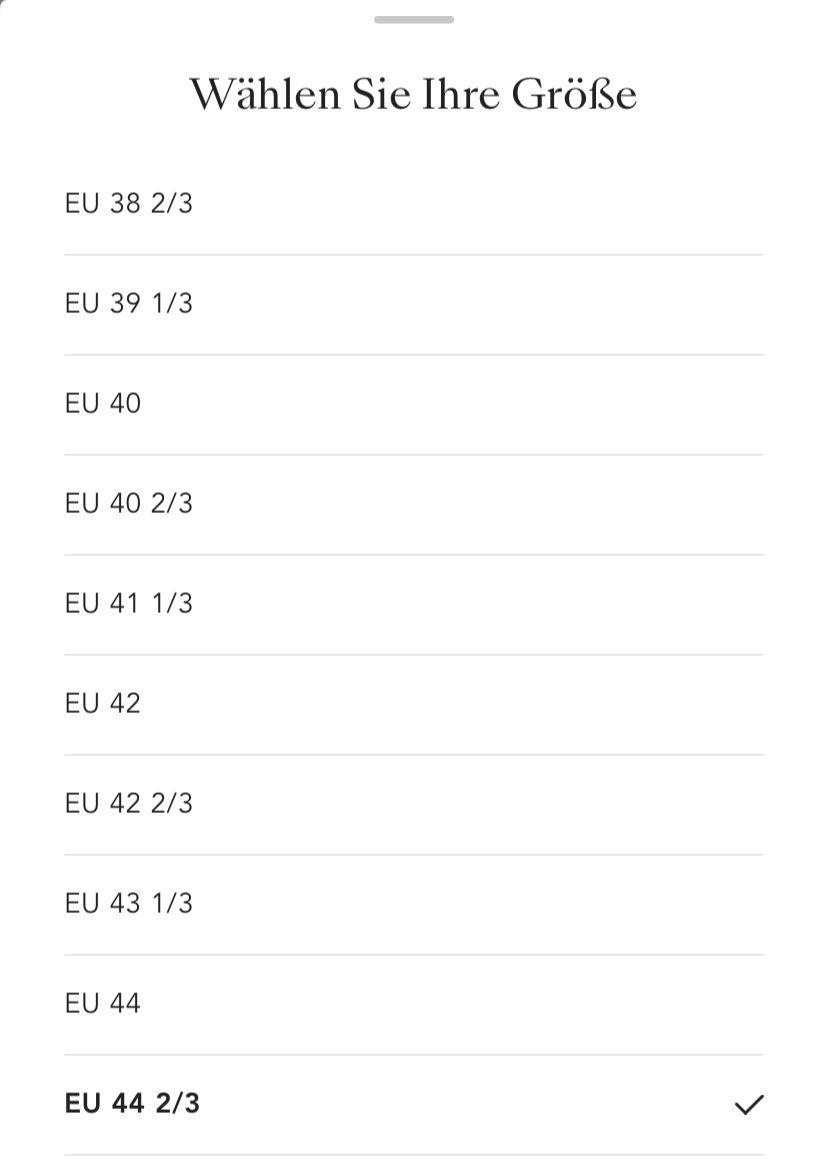Tap the drag handle atop the sheet
This screenshot has width=822, height=1170.
coord(413,19)
